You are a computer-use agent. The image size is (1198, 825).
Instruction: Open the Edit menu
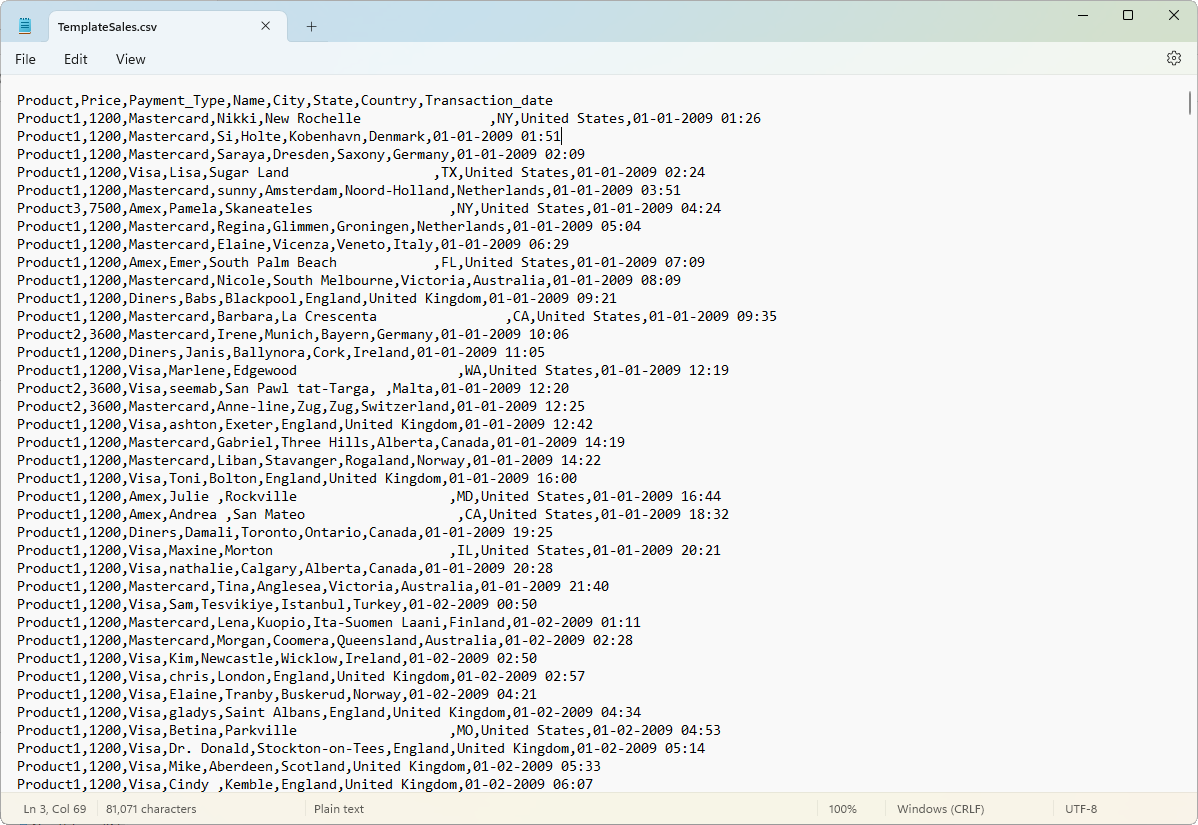75,59
